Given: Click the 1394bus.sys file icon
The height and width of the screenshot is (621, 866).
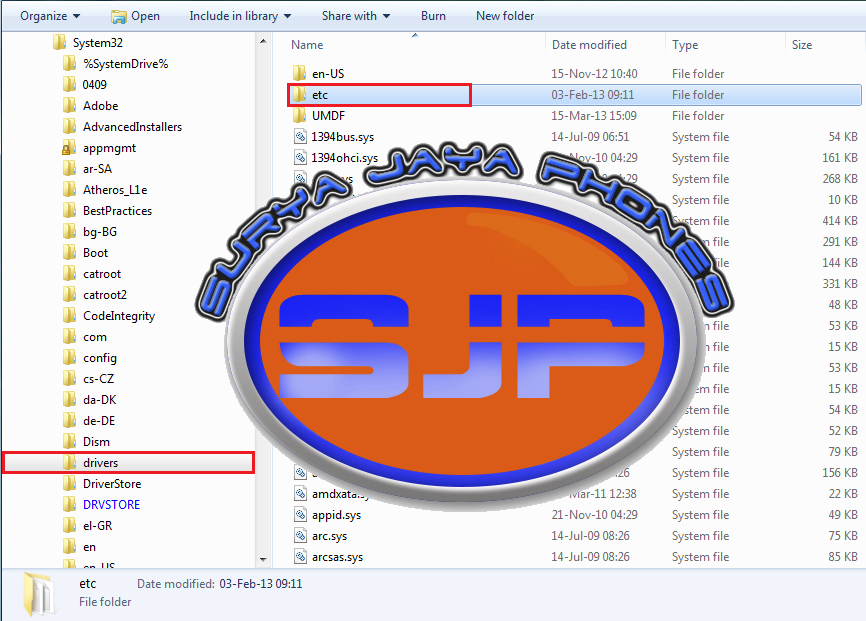Looking at the screenshot, I should click(300, 136).
